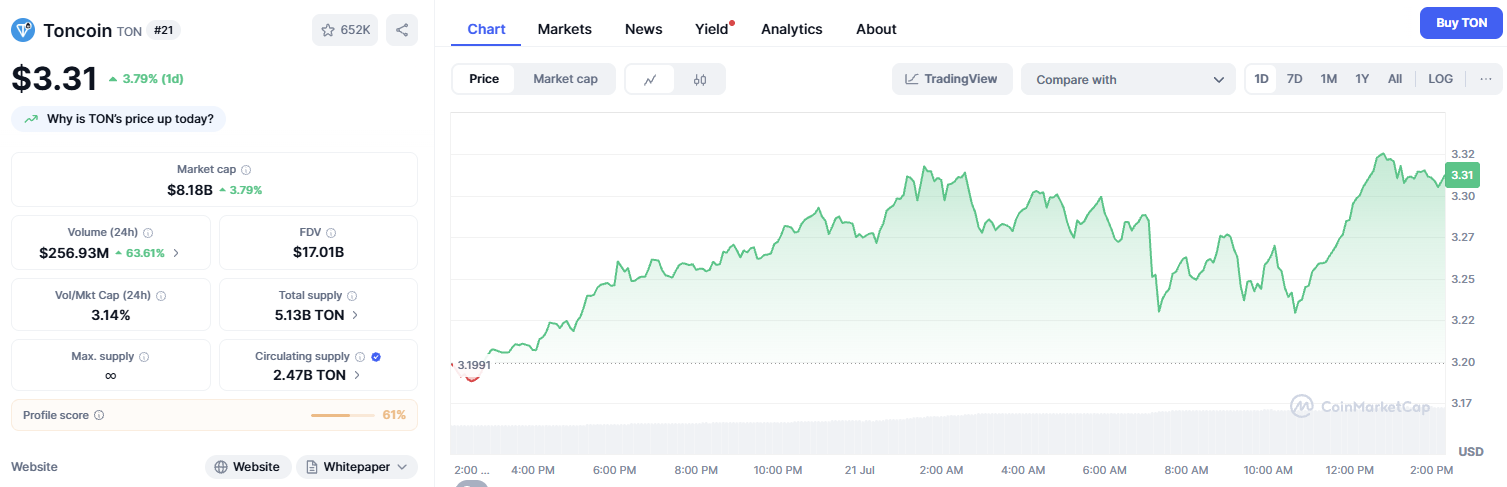Open the Chart tab

(486, 29)
